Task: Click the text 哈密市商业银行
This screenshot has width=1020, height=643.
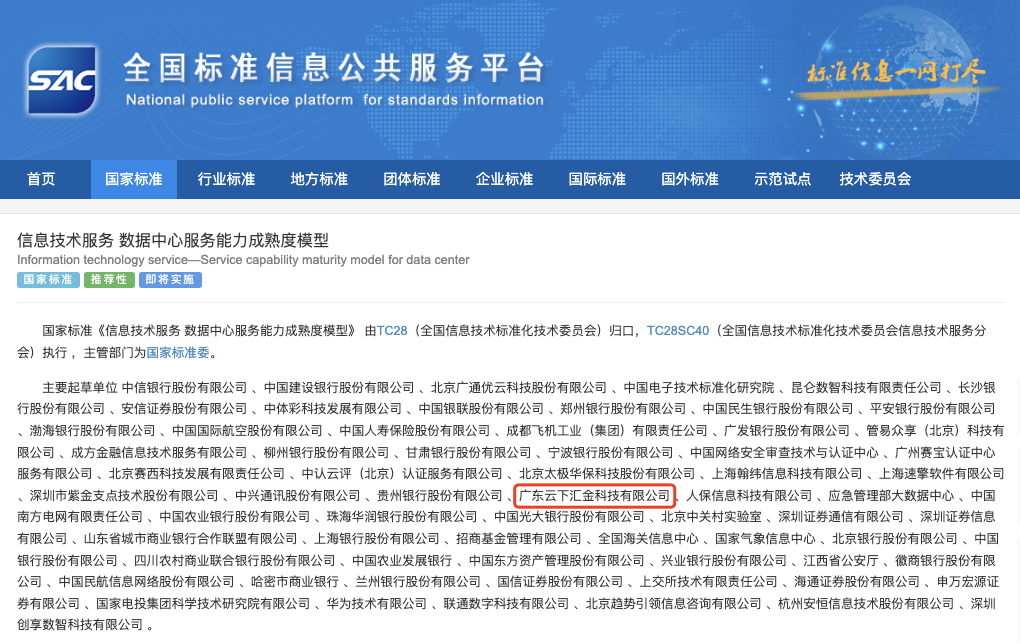Action: click(x=295, y=581)
